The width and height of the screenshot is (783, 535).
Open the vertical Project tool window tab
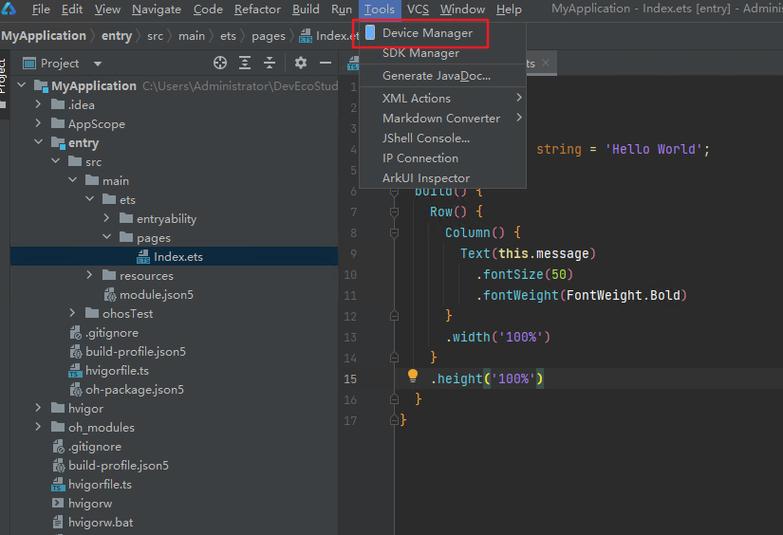click(x=3, y=82)
